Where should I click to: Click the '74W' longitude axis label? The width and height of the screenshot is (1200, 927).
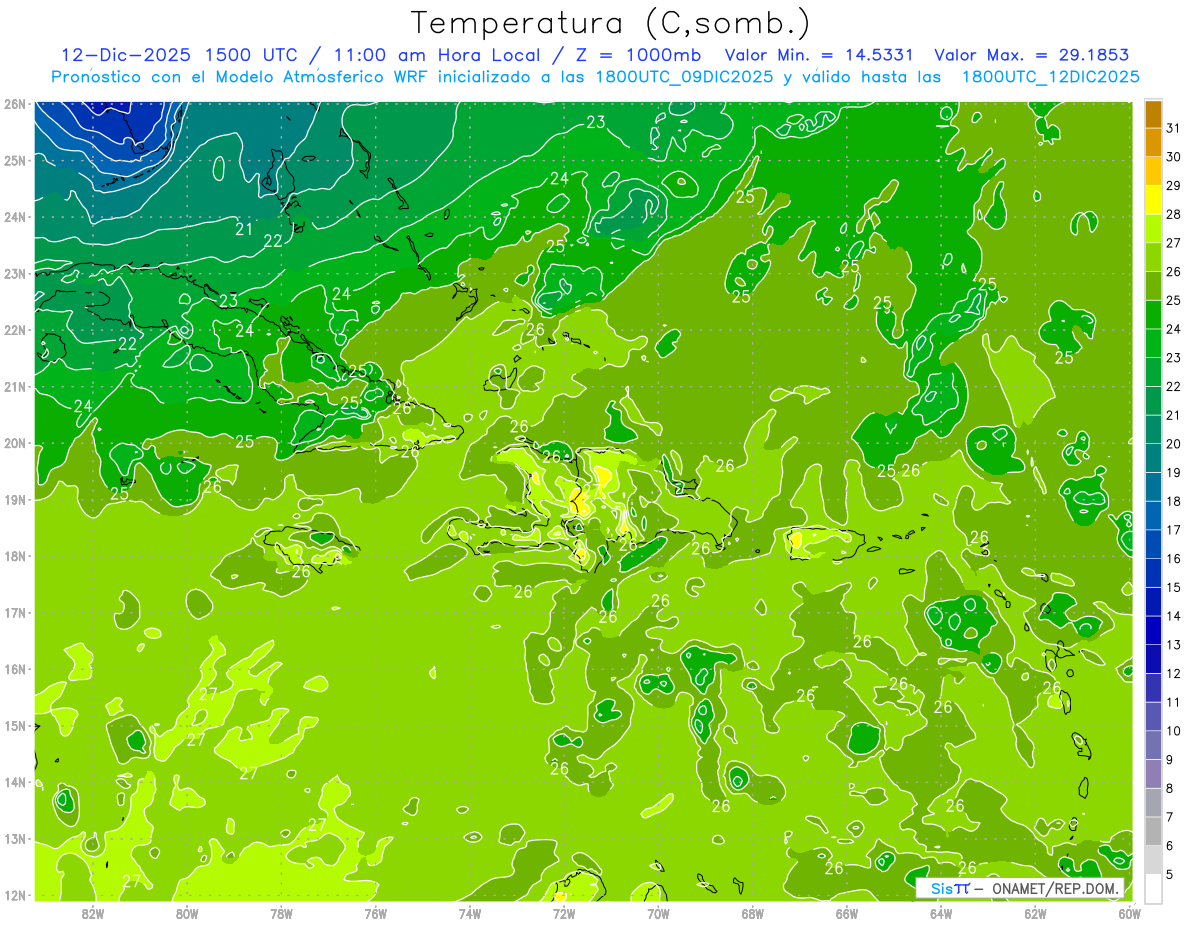(x=470, y=912)
